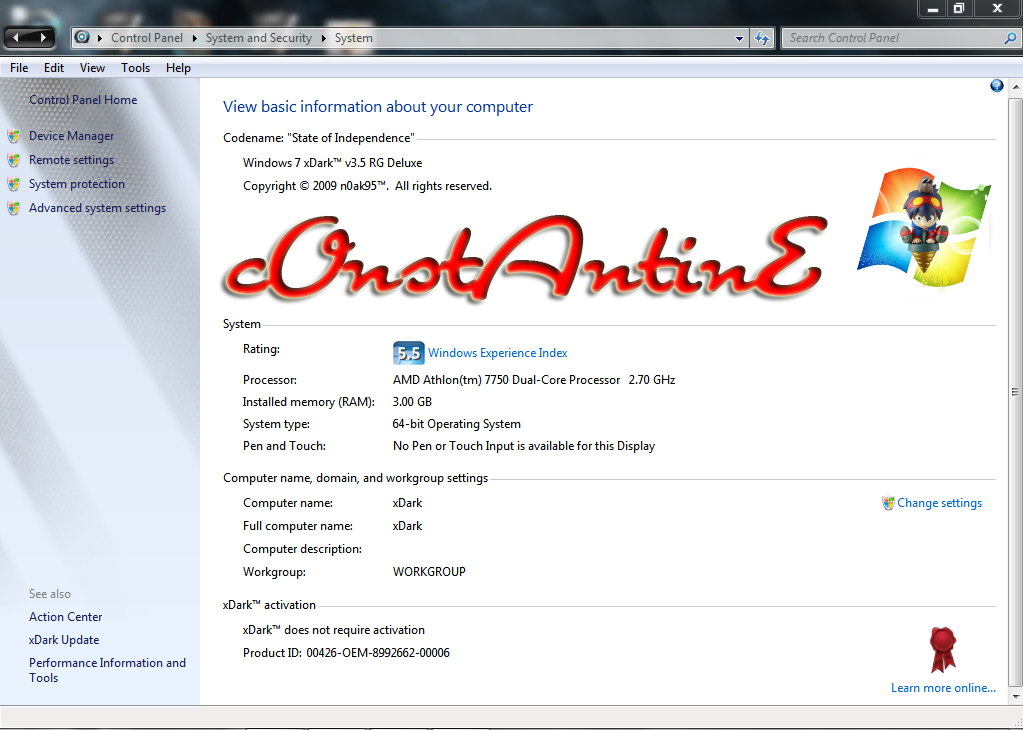
Task: Click the Windows flag logo with figurine
Action: coord(923,230)
